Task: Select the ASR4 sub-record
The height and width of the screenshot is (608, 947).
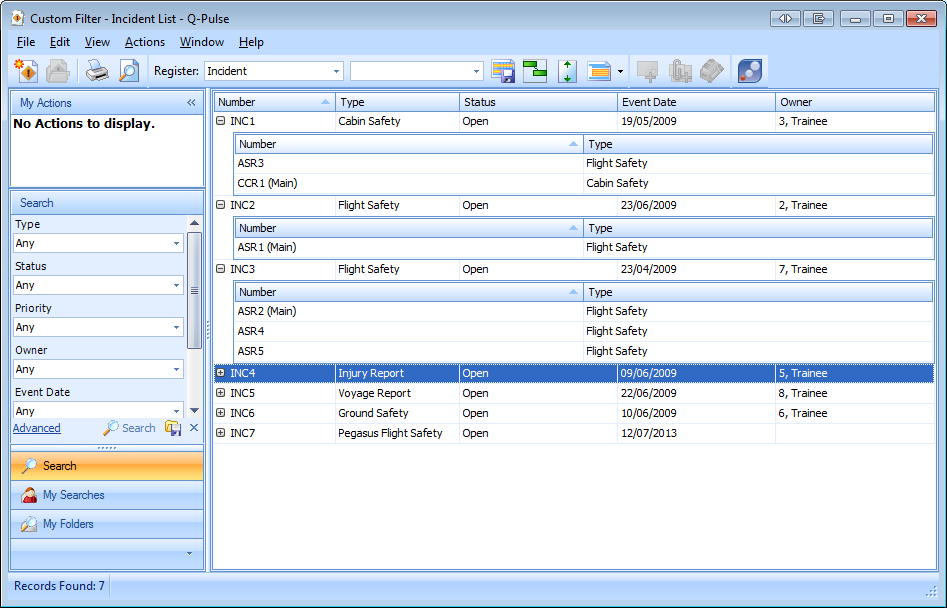Action: pos(583,331)
